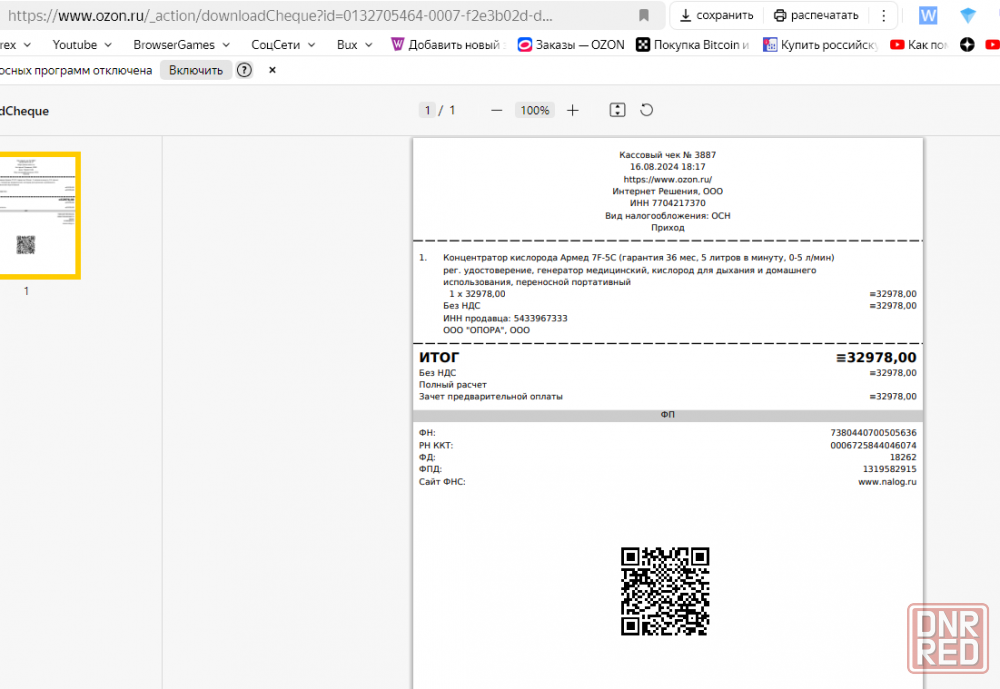Click the ИНН продавца: 5433967333 line
The image size is (1000, 689).
pyautogui.click(x=505, y=318)
